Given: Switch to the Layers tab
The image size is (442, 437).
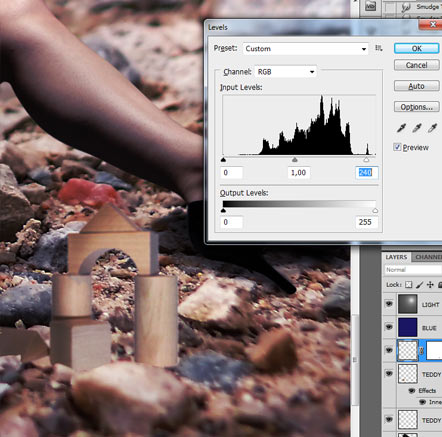Looking at the screenshot, I should pyautogui.click(x=396, y=257).
